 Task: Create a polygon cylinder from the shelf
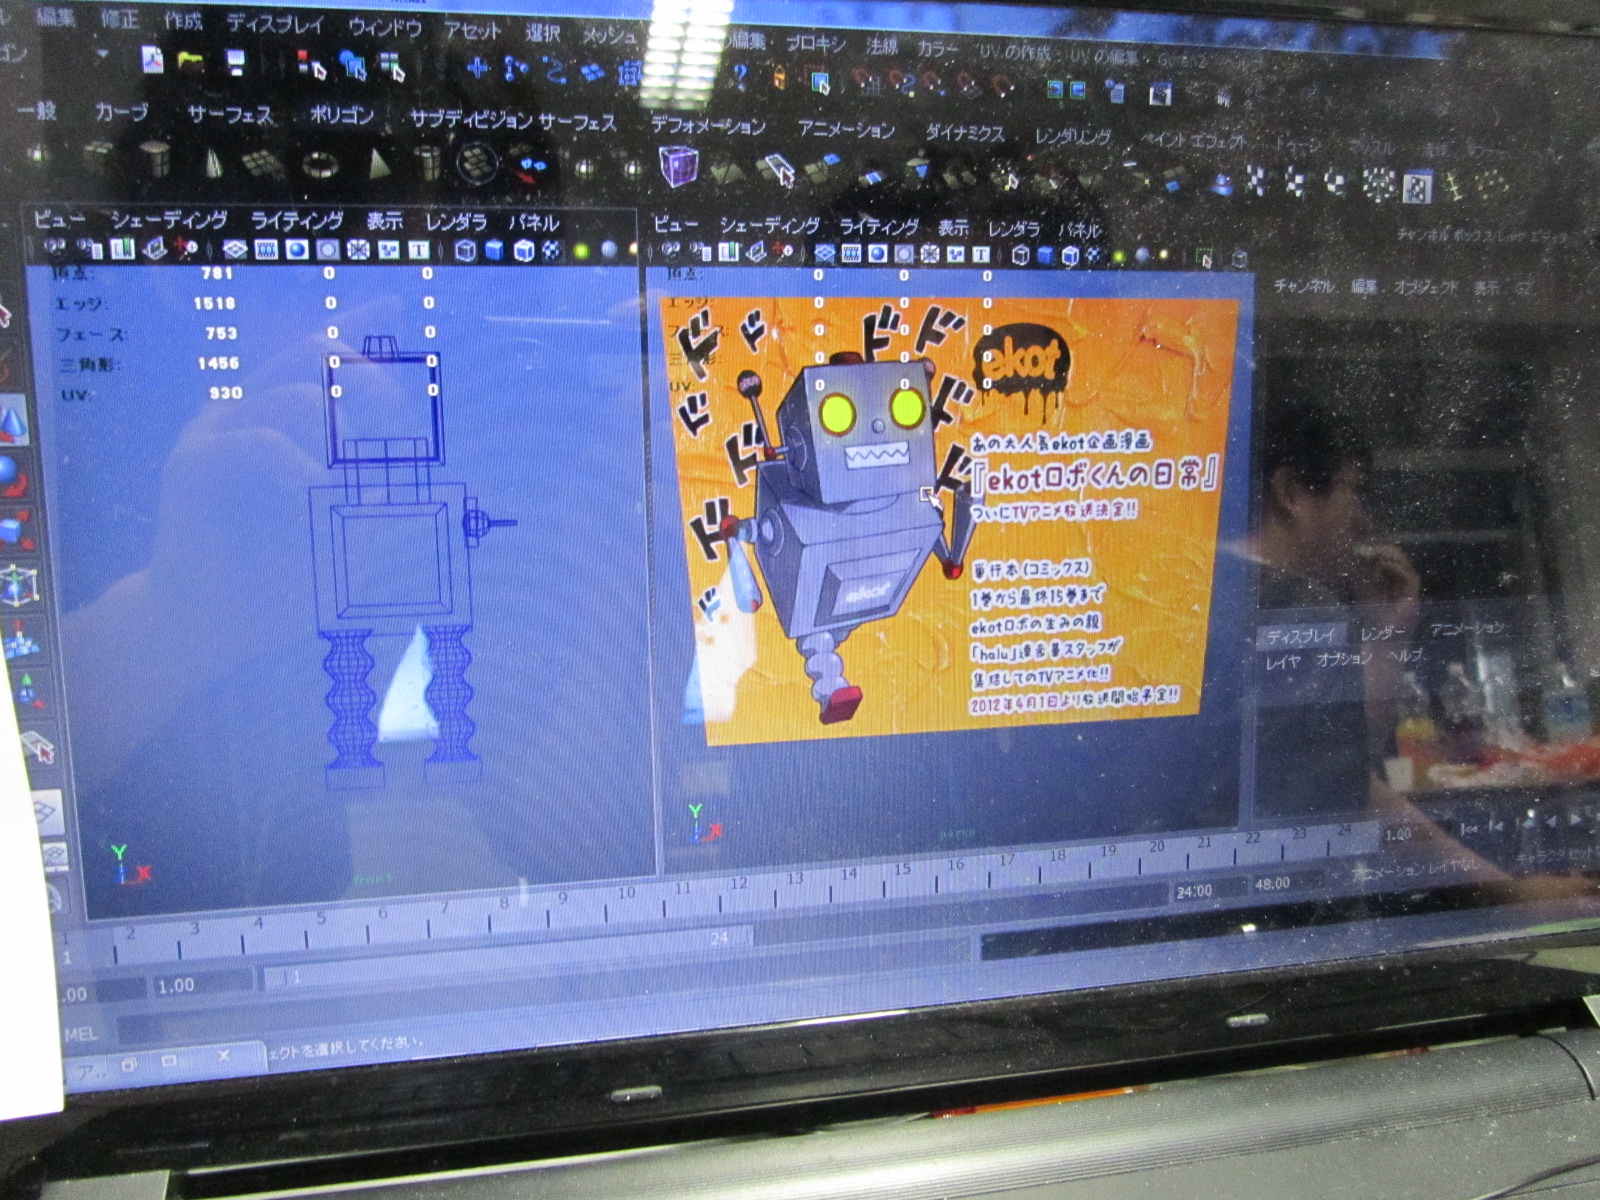[x=154, y=158]
